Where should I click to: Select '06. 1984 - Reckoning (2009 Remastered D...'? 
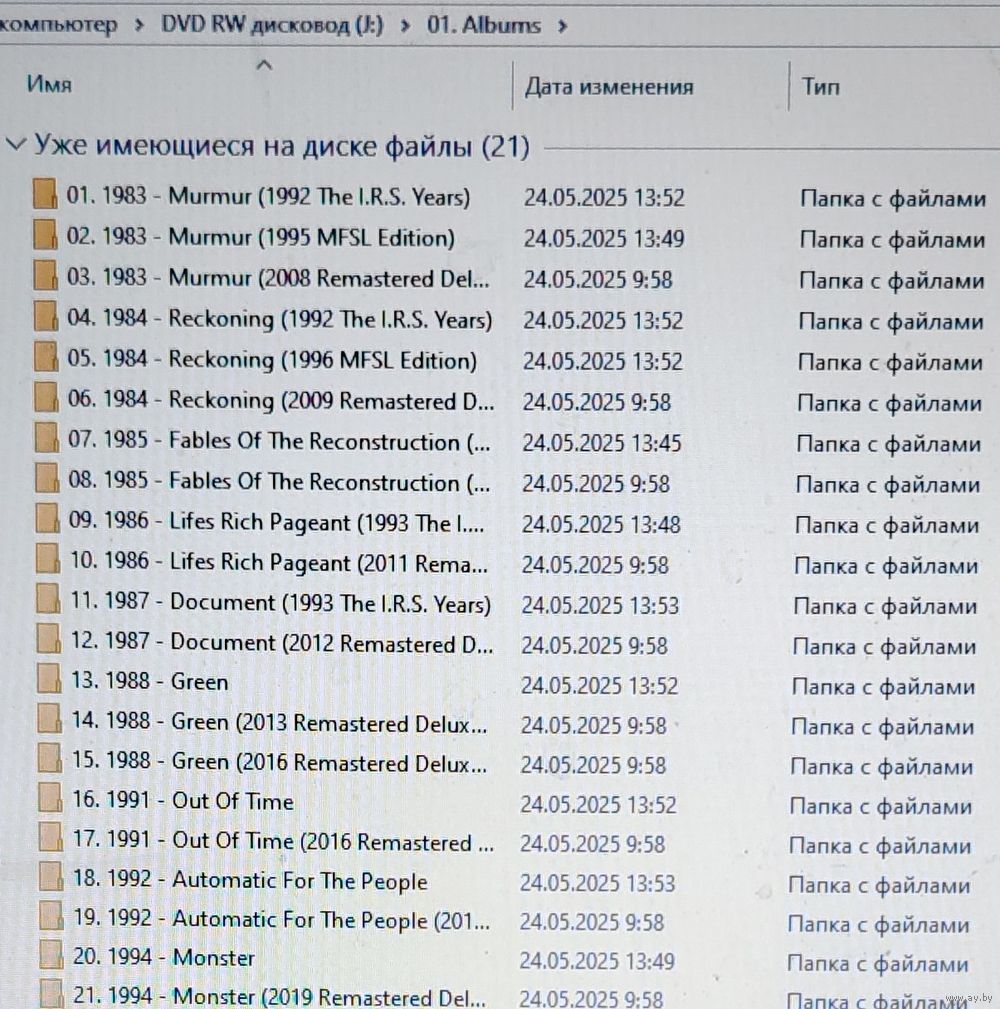coord(281,400)
